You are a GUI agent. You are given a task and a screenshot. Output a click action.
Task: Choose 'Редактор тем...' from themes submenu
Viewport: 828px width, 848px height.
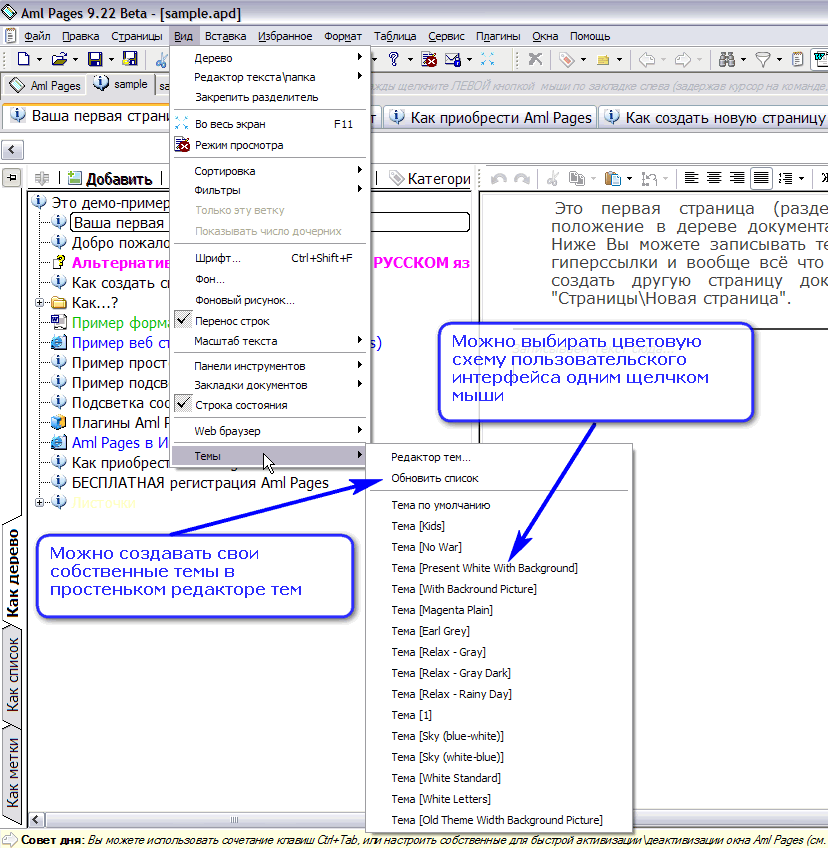pyautogui.click(x=499, y=457)
